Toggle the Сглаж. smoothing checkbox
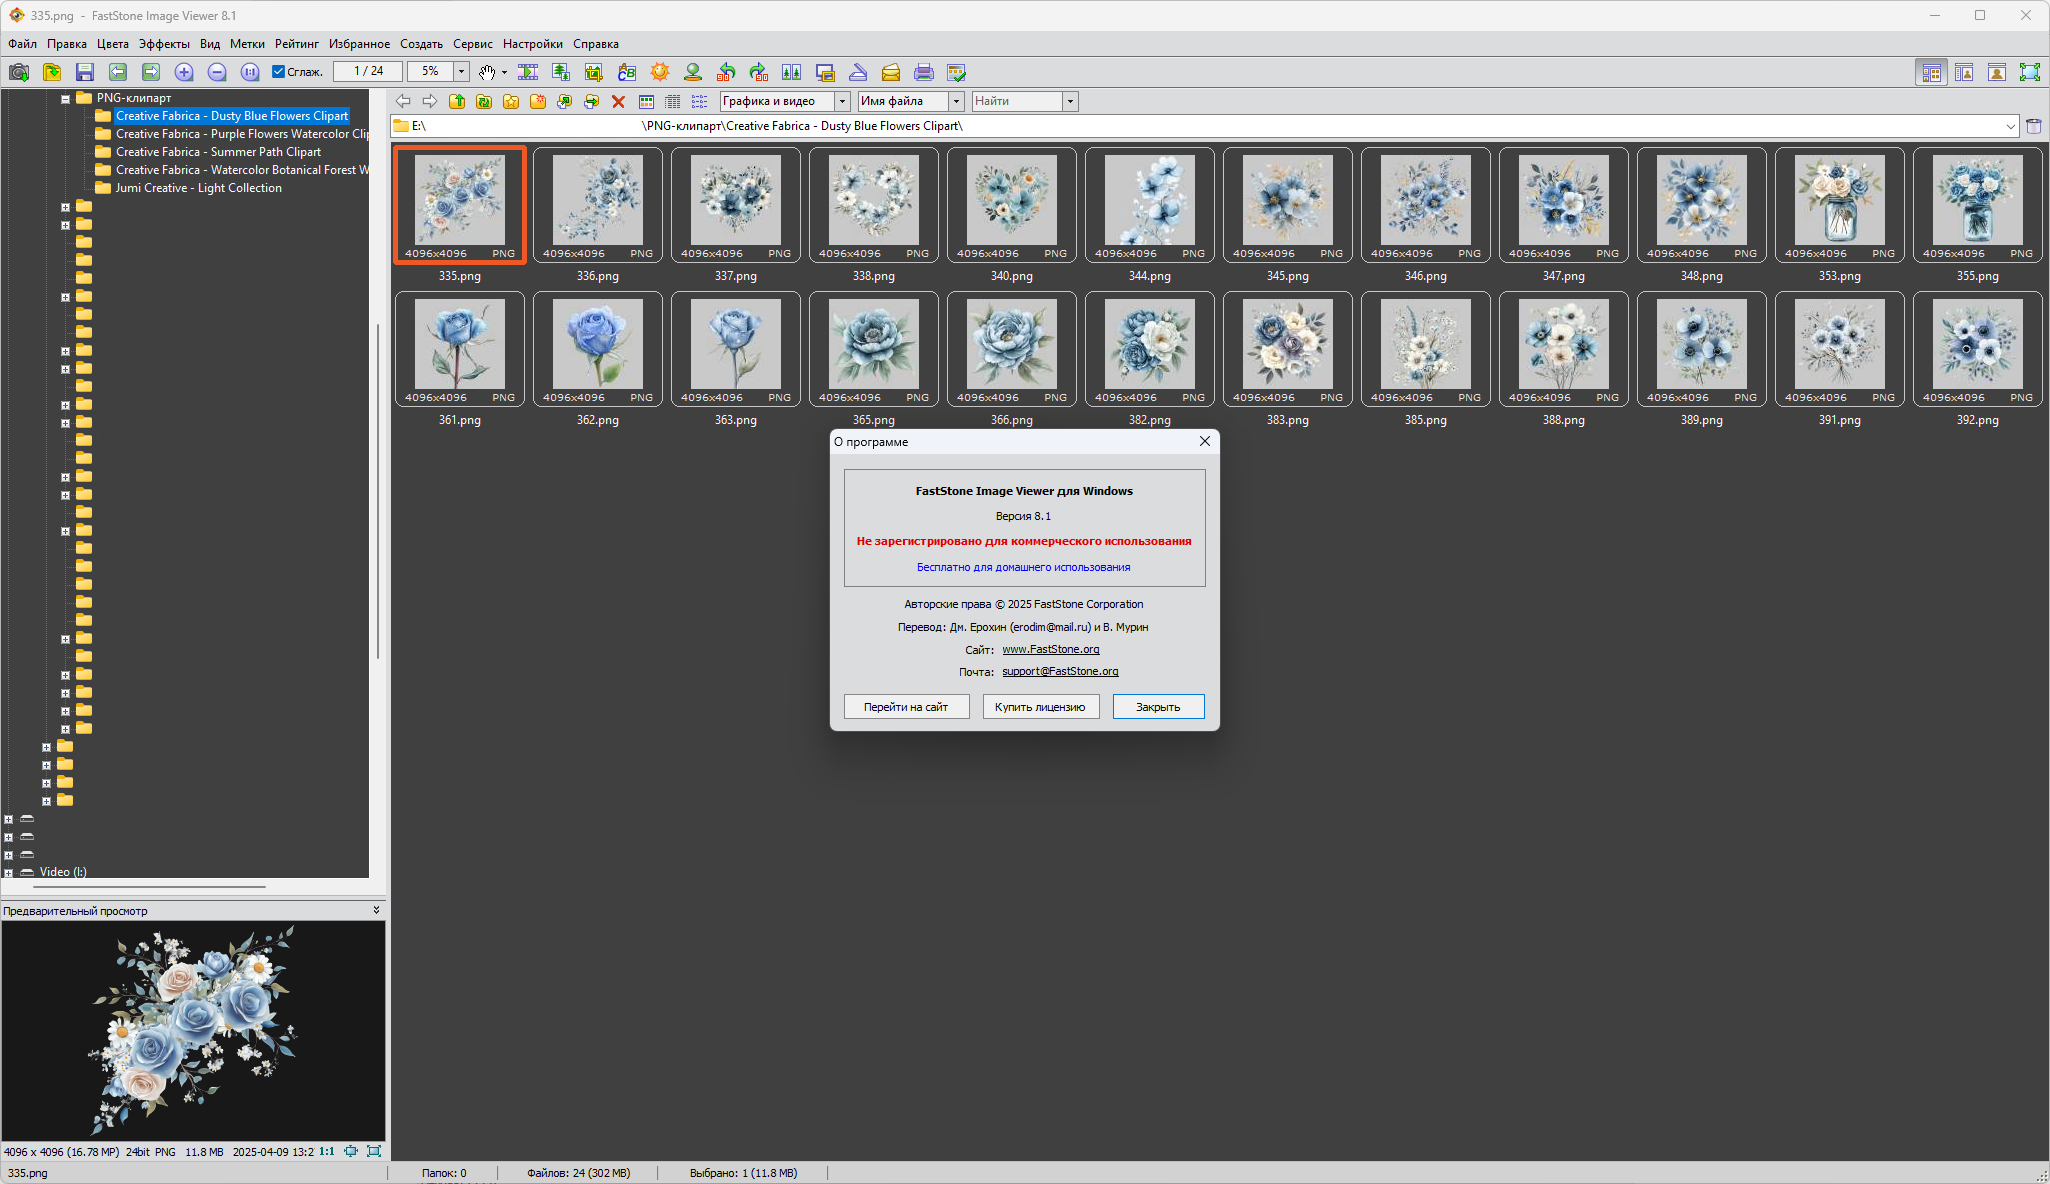The height and width of the screenshot is (1184, 2050). coord(279,72)
